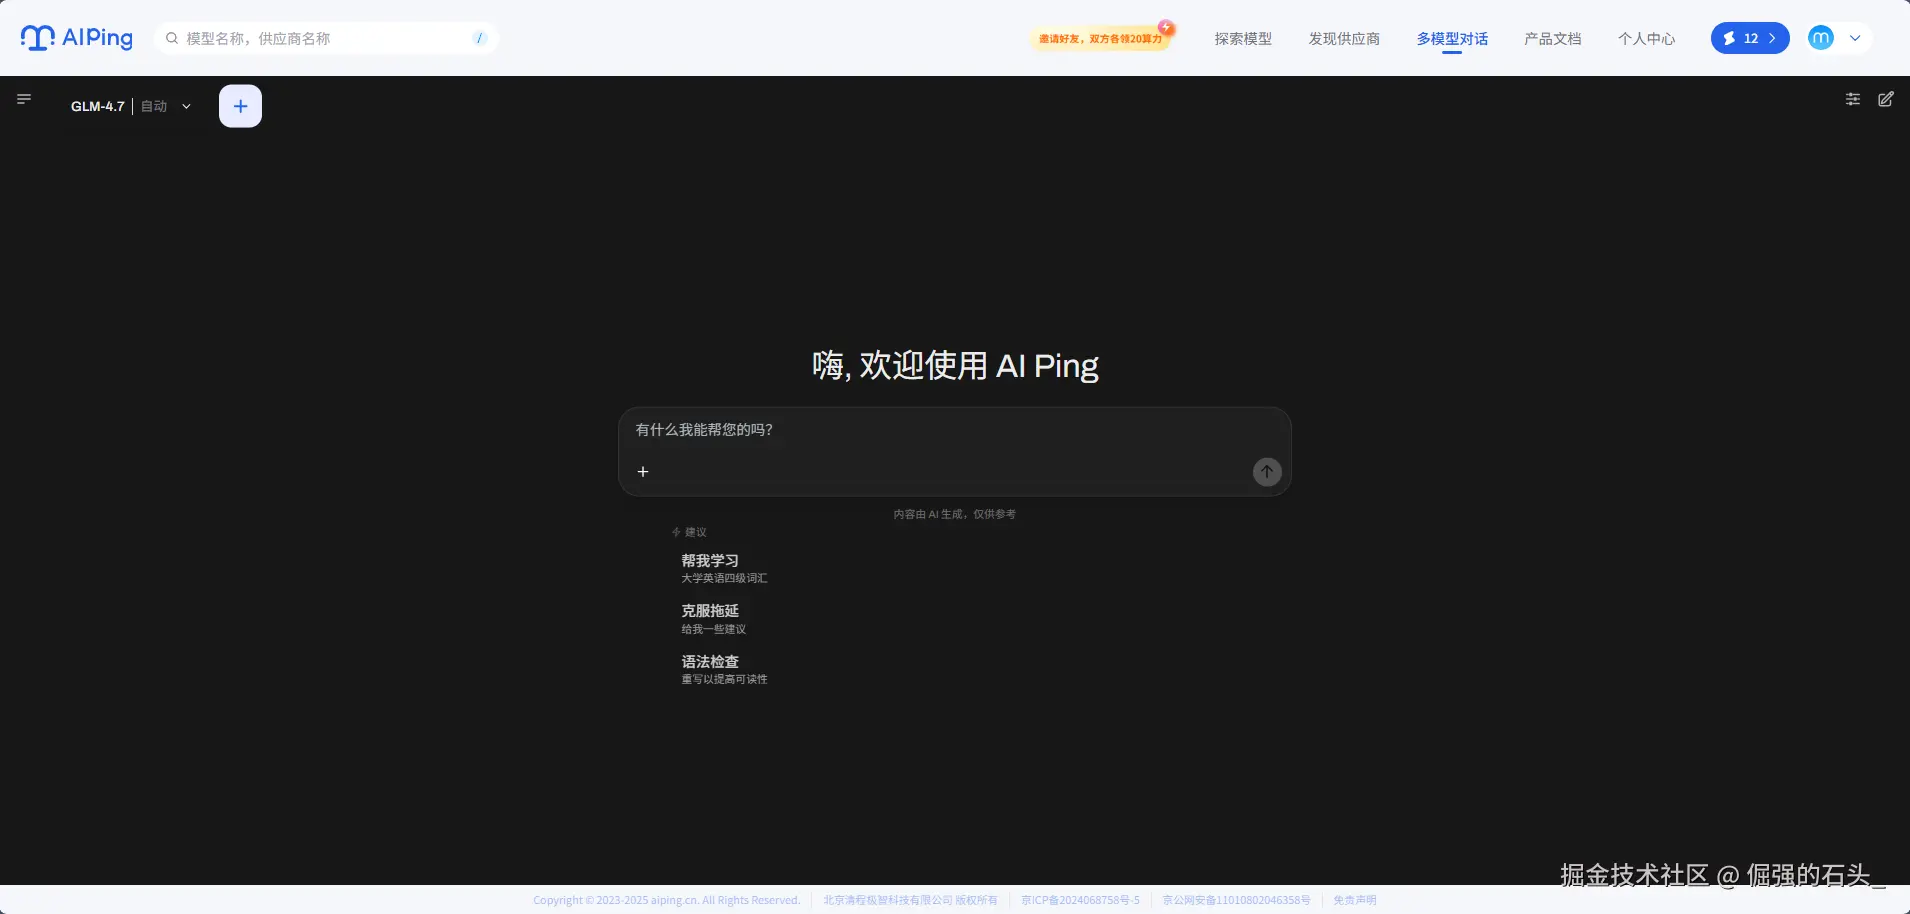
Task: Expand the account menu chevron
Action: point(1855,38)
